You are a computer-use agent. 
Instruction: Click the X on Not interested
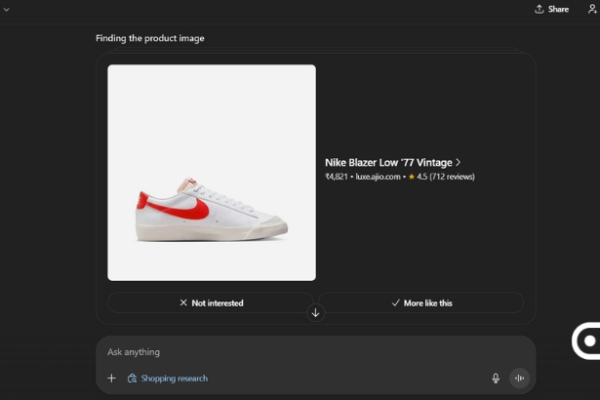[x=183, y=303]
